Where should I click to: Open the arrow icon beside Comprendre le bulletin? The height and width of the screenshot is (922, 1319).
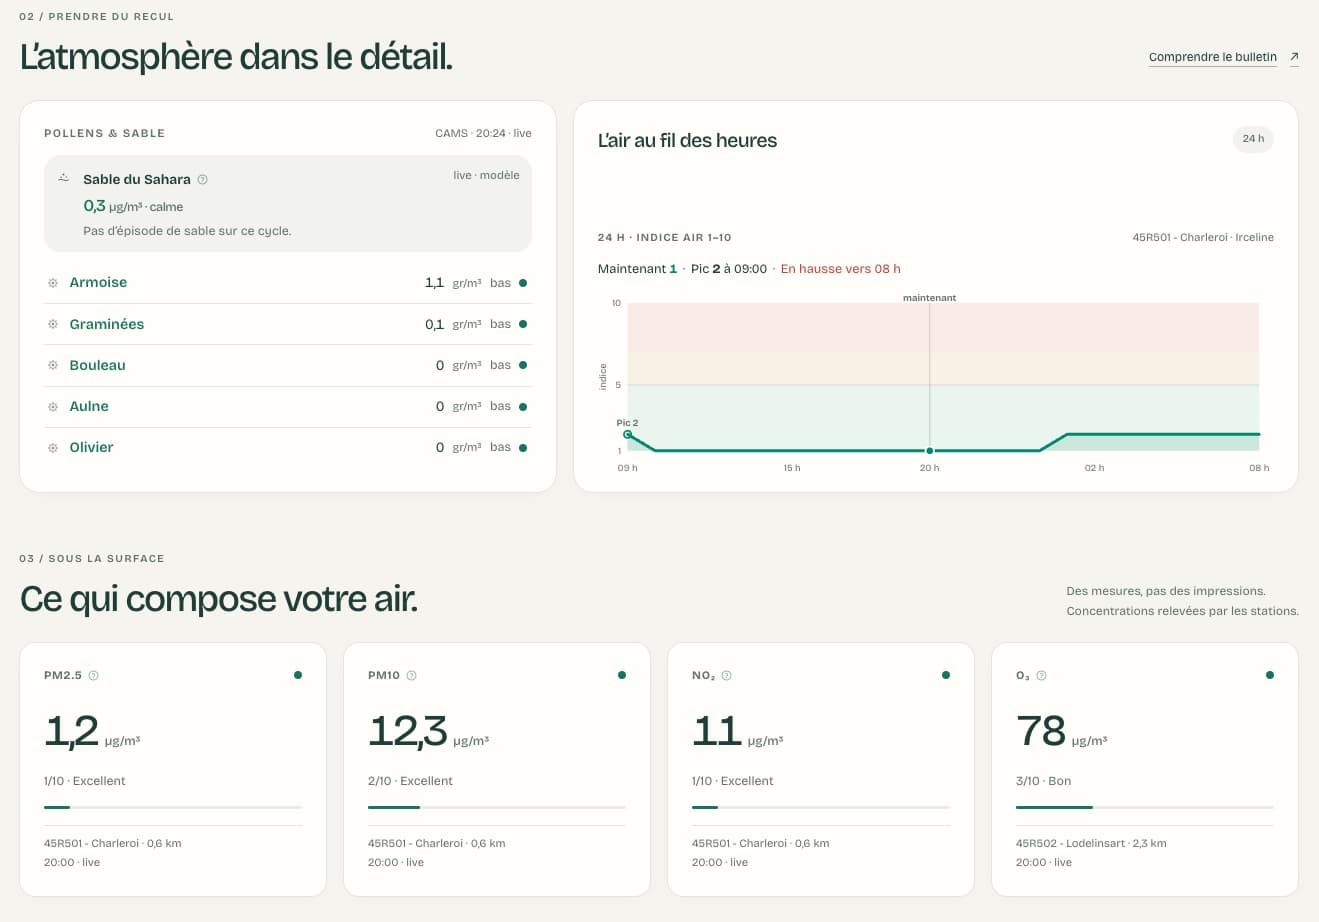1294,57
